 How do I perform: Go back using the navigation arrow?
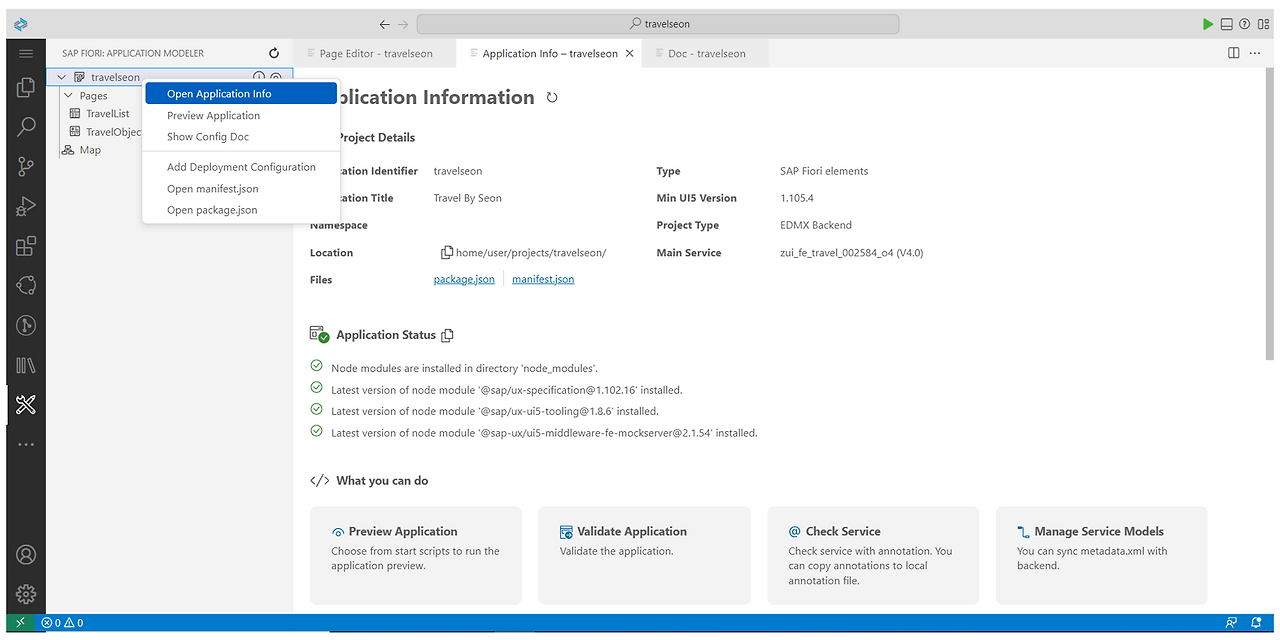pos(385,24)
